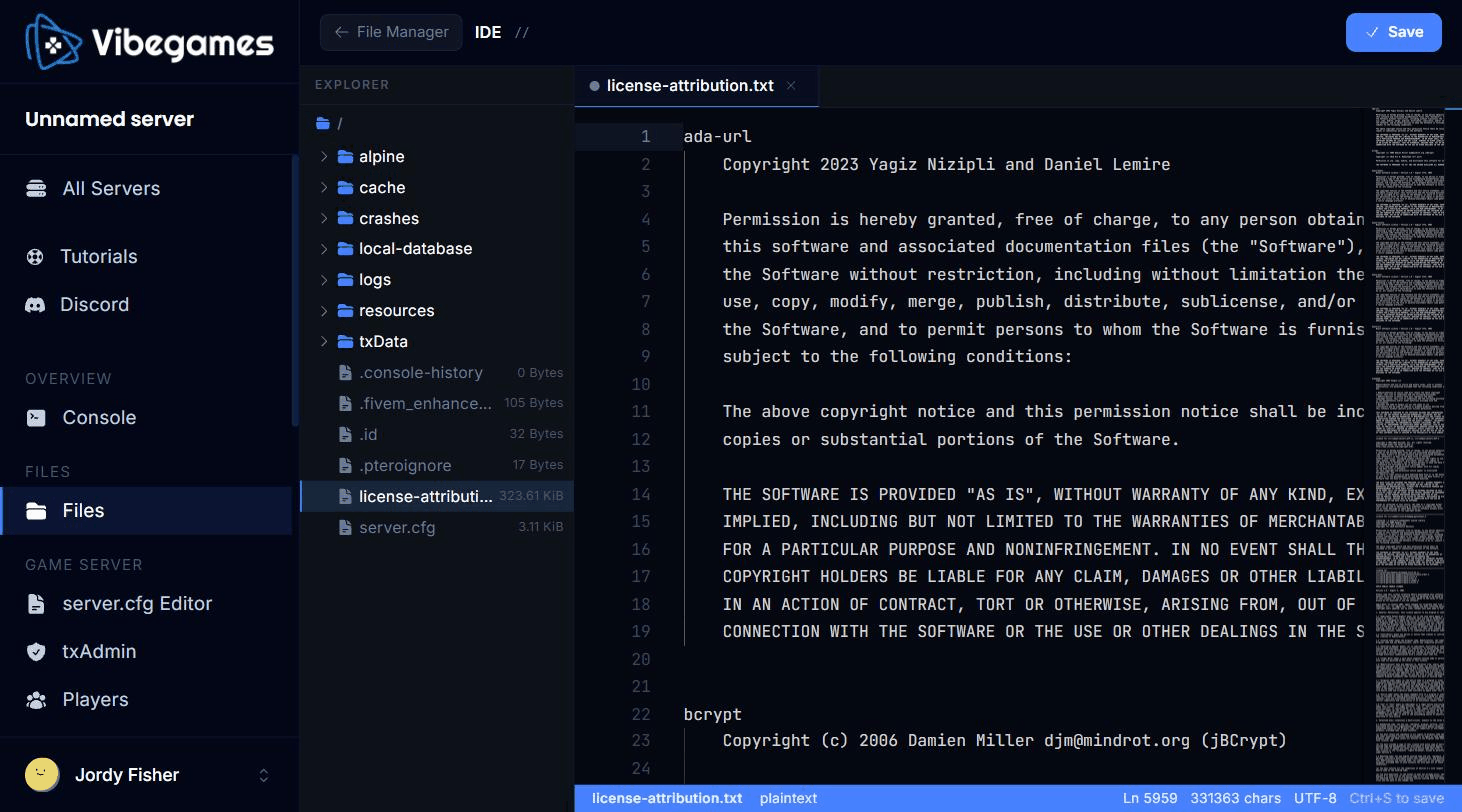Expand the alpine folder chevron
1462x812 pixels.
324,156
